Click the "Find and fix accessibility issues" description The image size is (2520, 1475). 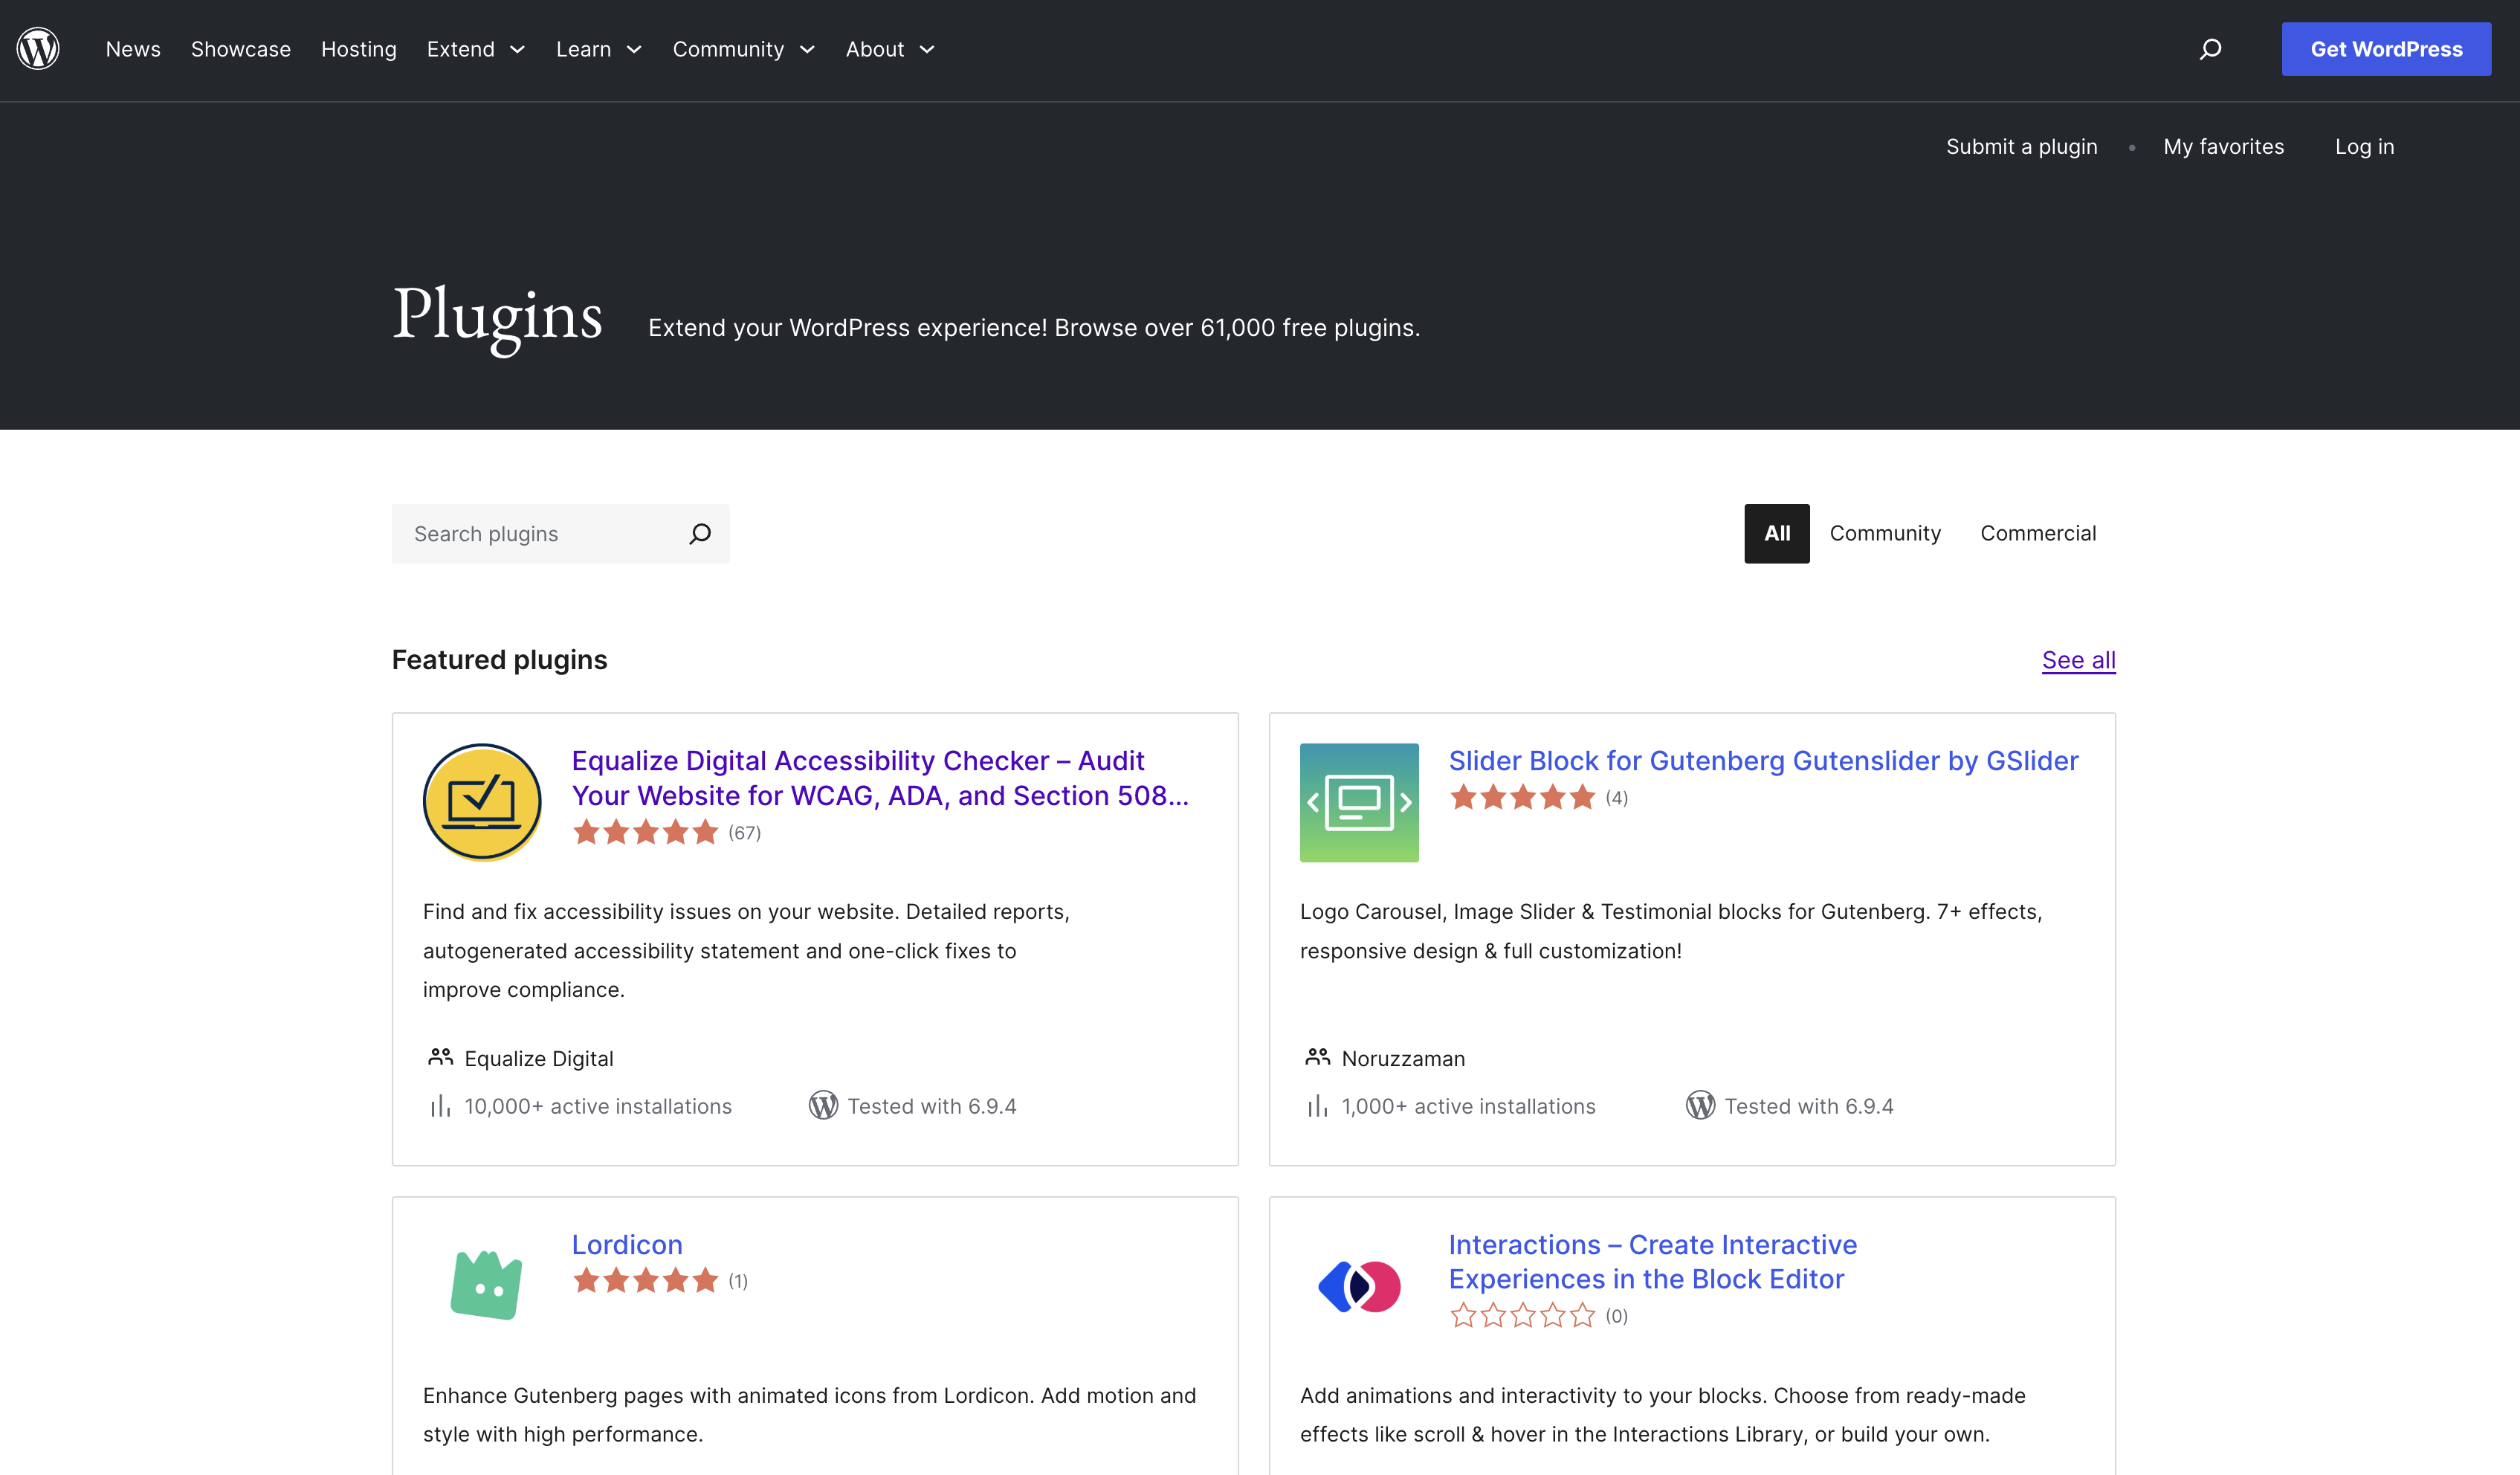[x=746, y=950]
